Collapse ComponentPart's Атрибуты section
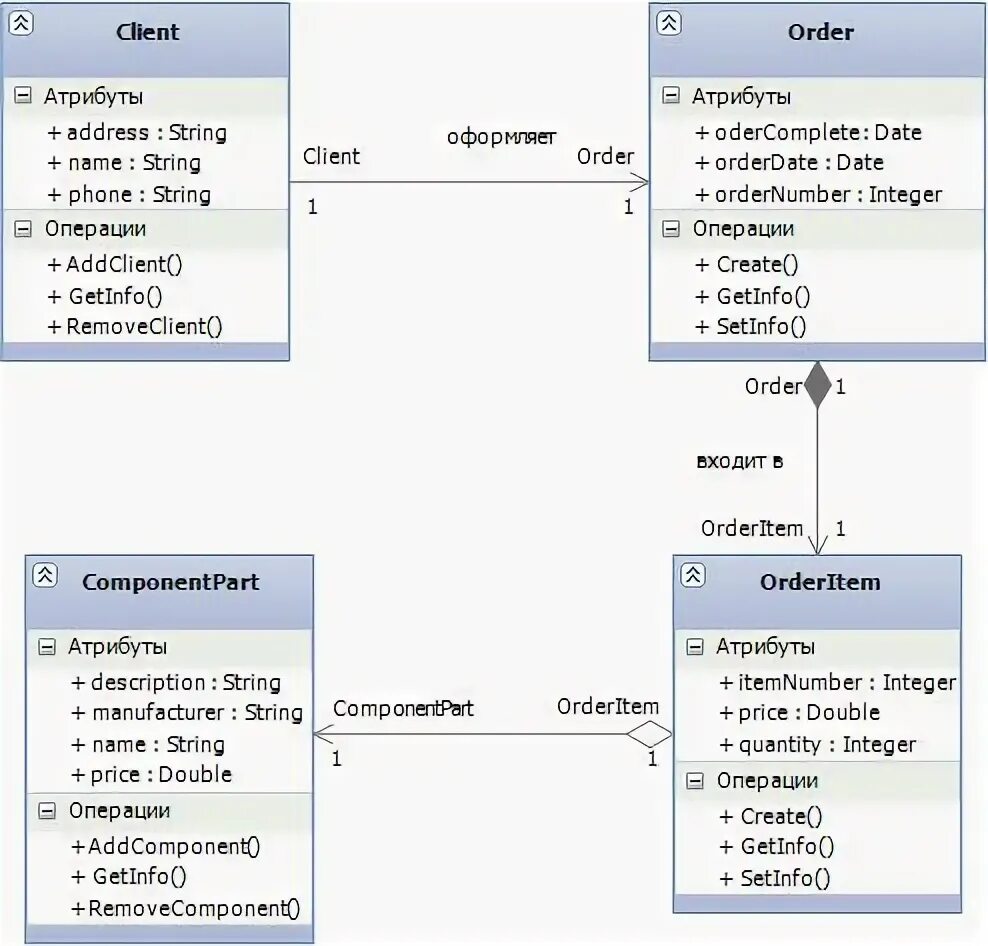Image resolution: width=988 pixels, height=946 pixels. click(47, 646)
